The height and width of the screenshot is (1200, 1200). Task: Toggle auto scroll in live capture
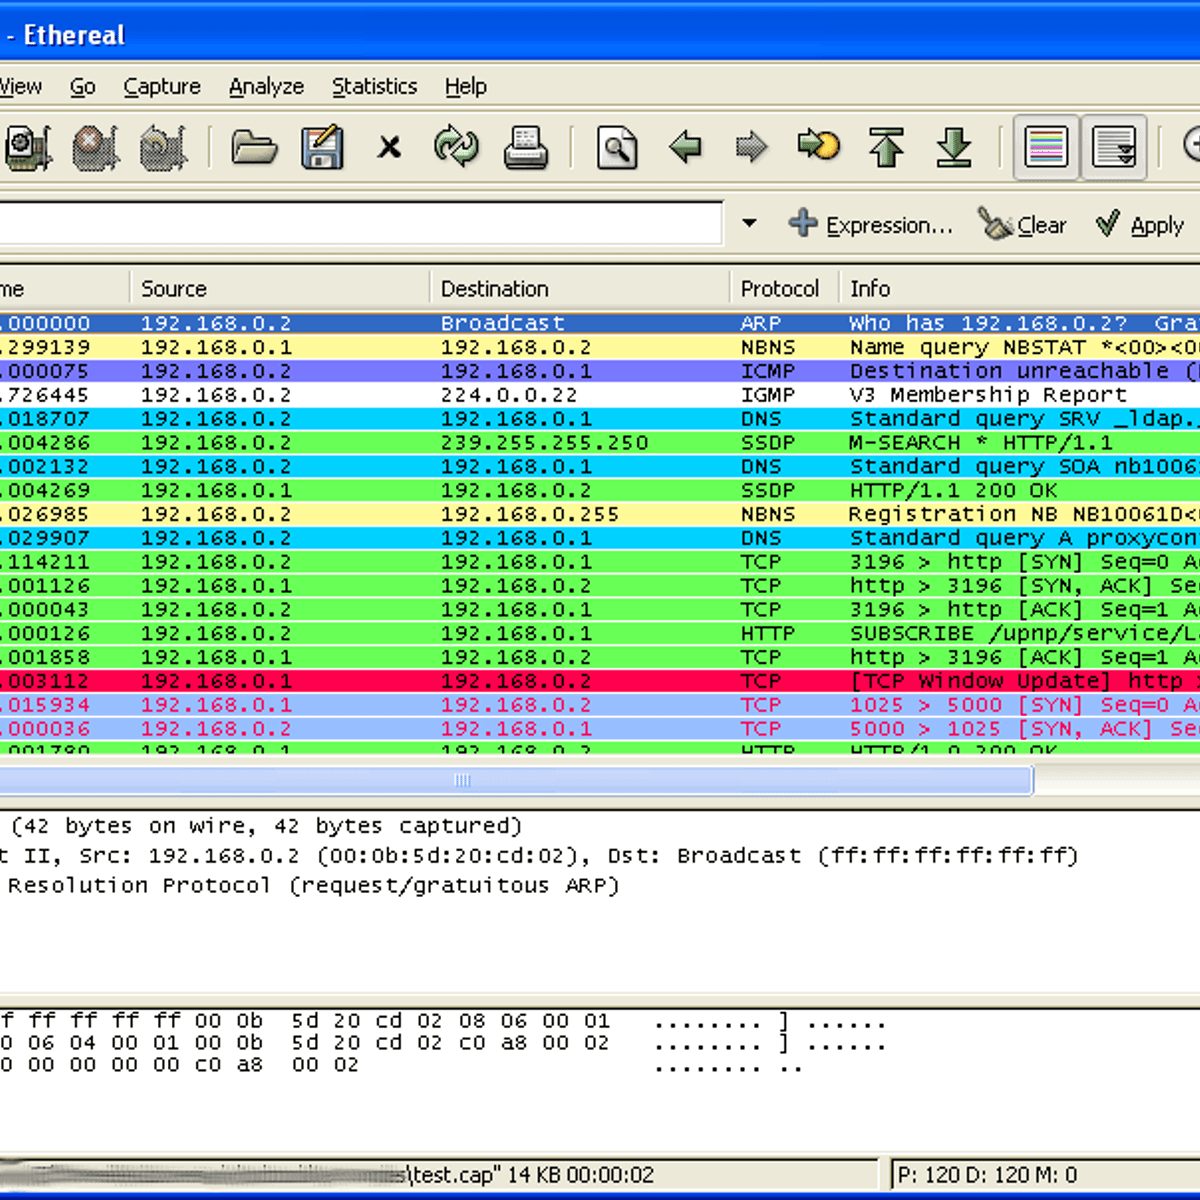click(1113, 148)
